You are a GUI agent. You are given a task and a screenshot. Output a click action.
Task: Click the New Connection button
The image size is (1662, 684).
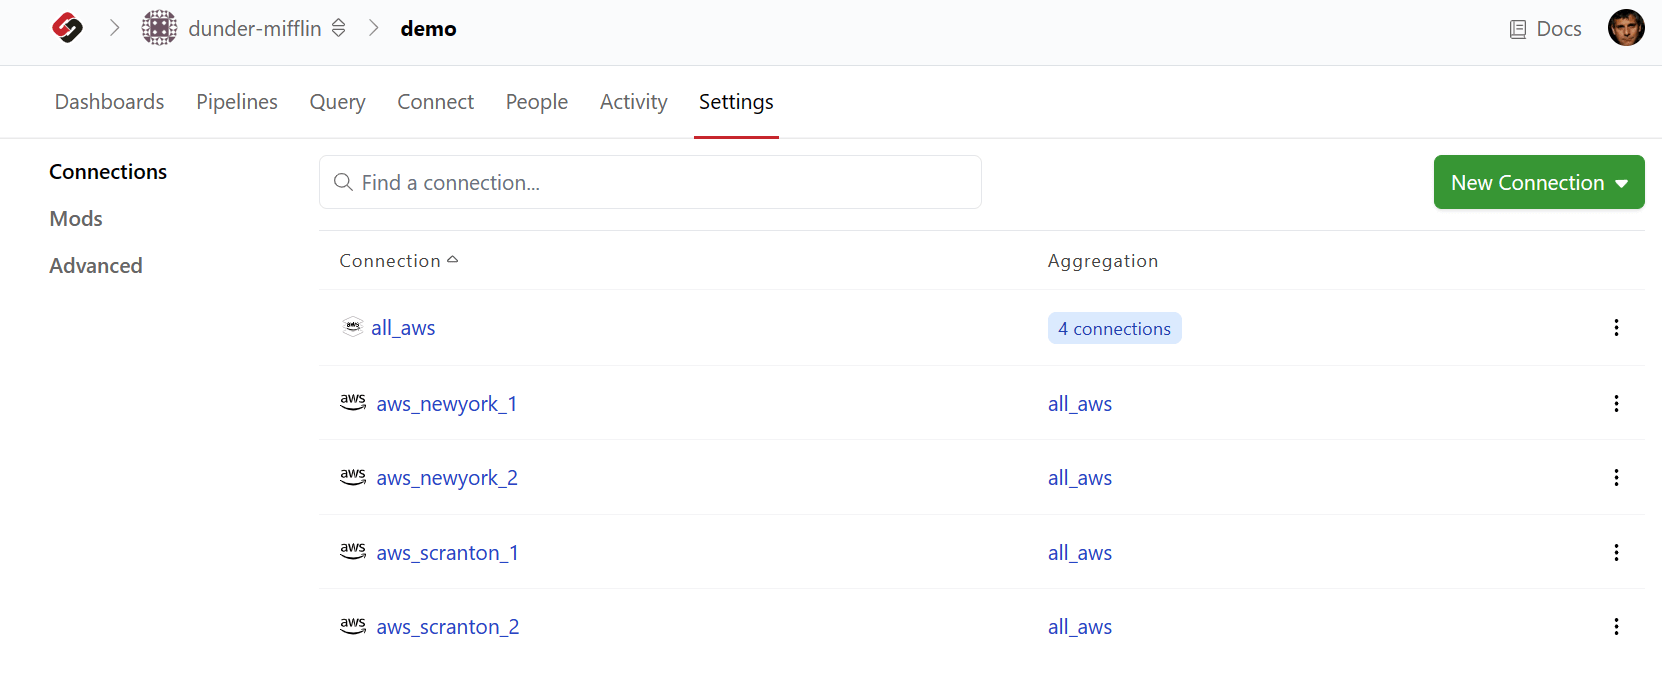pyautogui.click(x=1539, y=182)
